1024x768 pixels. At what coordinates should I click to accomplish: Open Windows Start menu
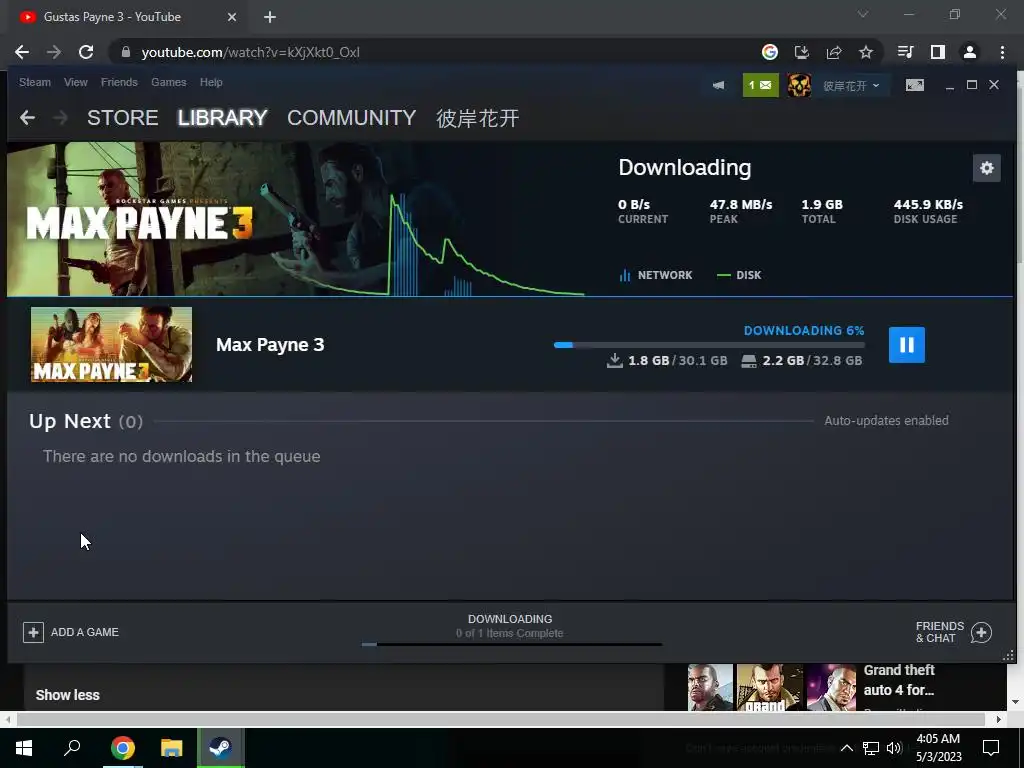24,748
